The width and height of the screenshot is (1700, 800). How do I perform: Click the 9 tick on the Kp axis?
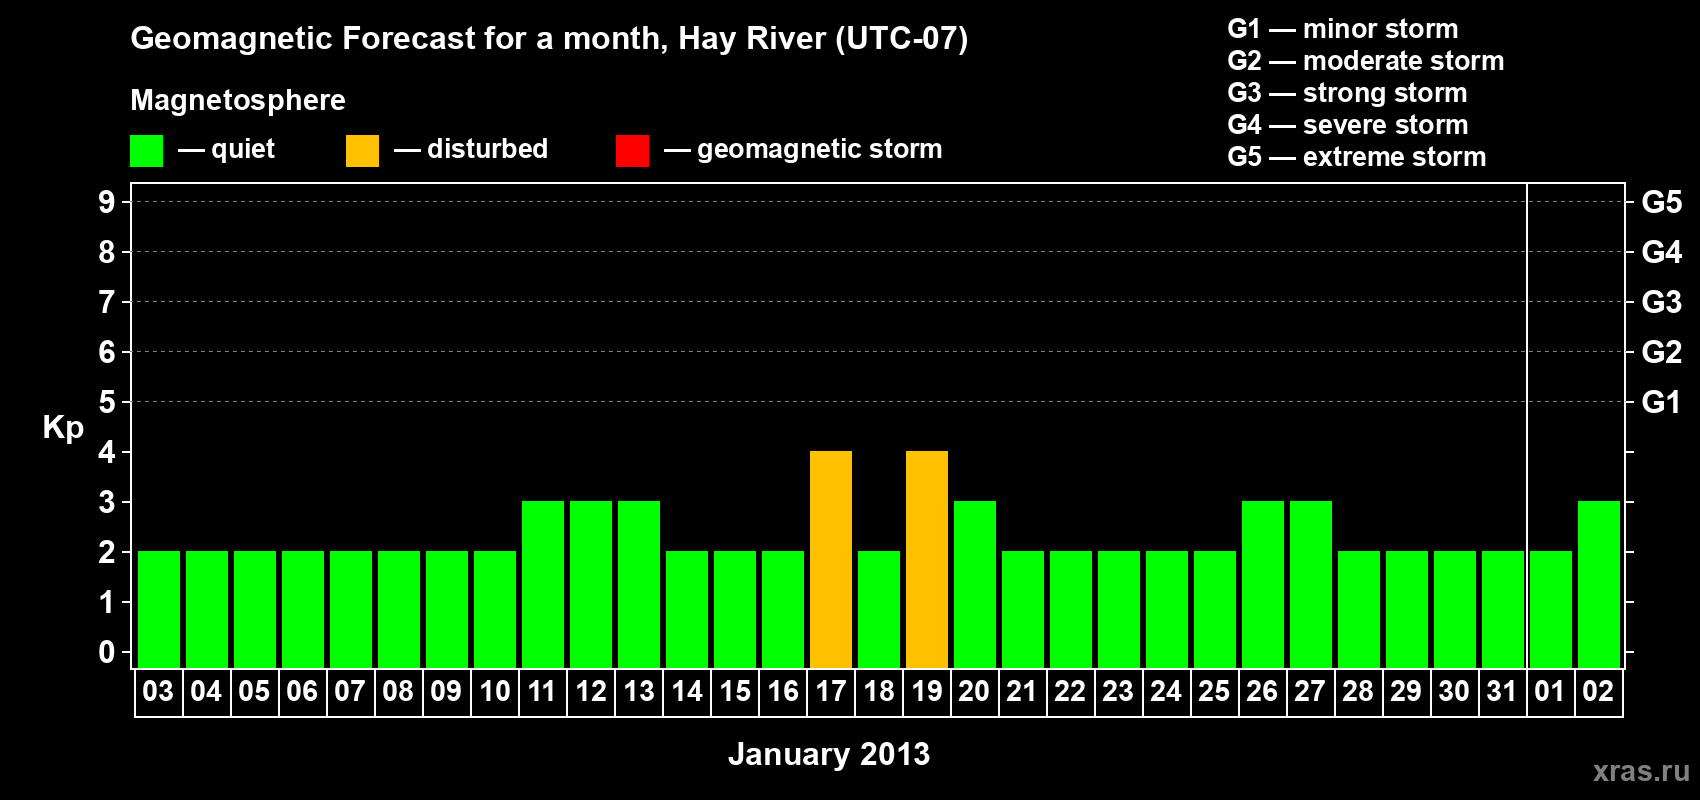point(107,202)
